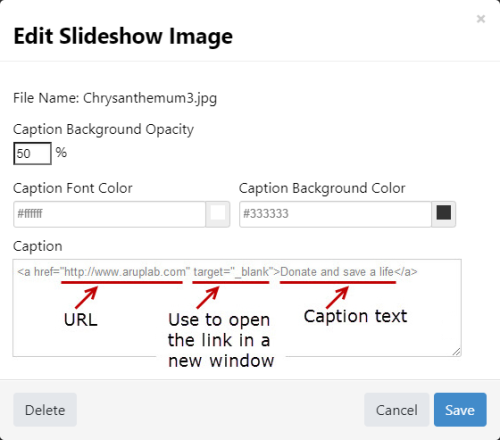Save the slideshow image changes

pyautogui.click(x=460, y=410)
